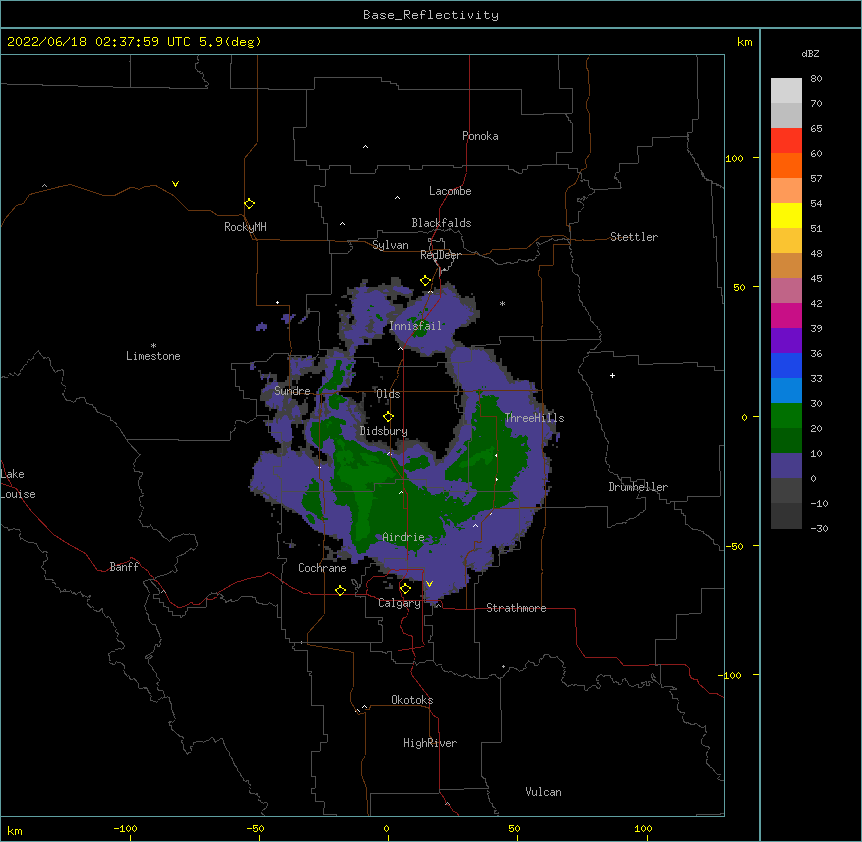Click the Lake Louise map label
Image resolution: width=862 pixels, height=842 pixels.
click(x=18, y=484)
